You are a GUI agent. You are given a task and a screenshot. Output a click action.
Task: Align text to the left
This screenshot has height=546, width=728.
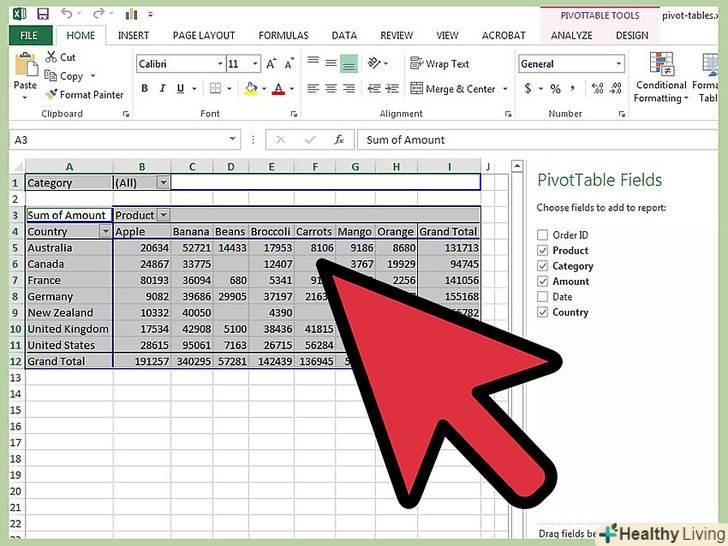(313, 88)
